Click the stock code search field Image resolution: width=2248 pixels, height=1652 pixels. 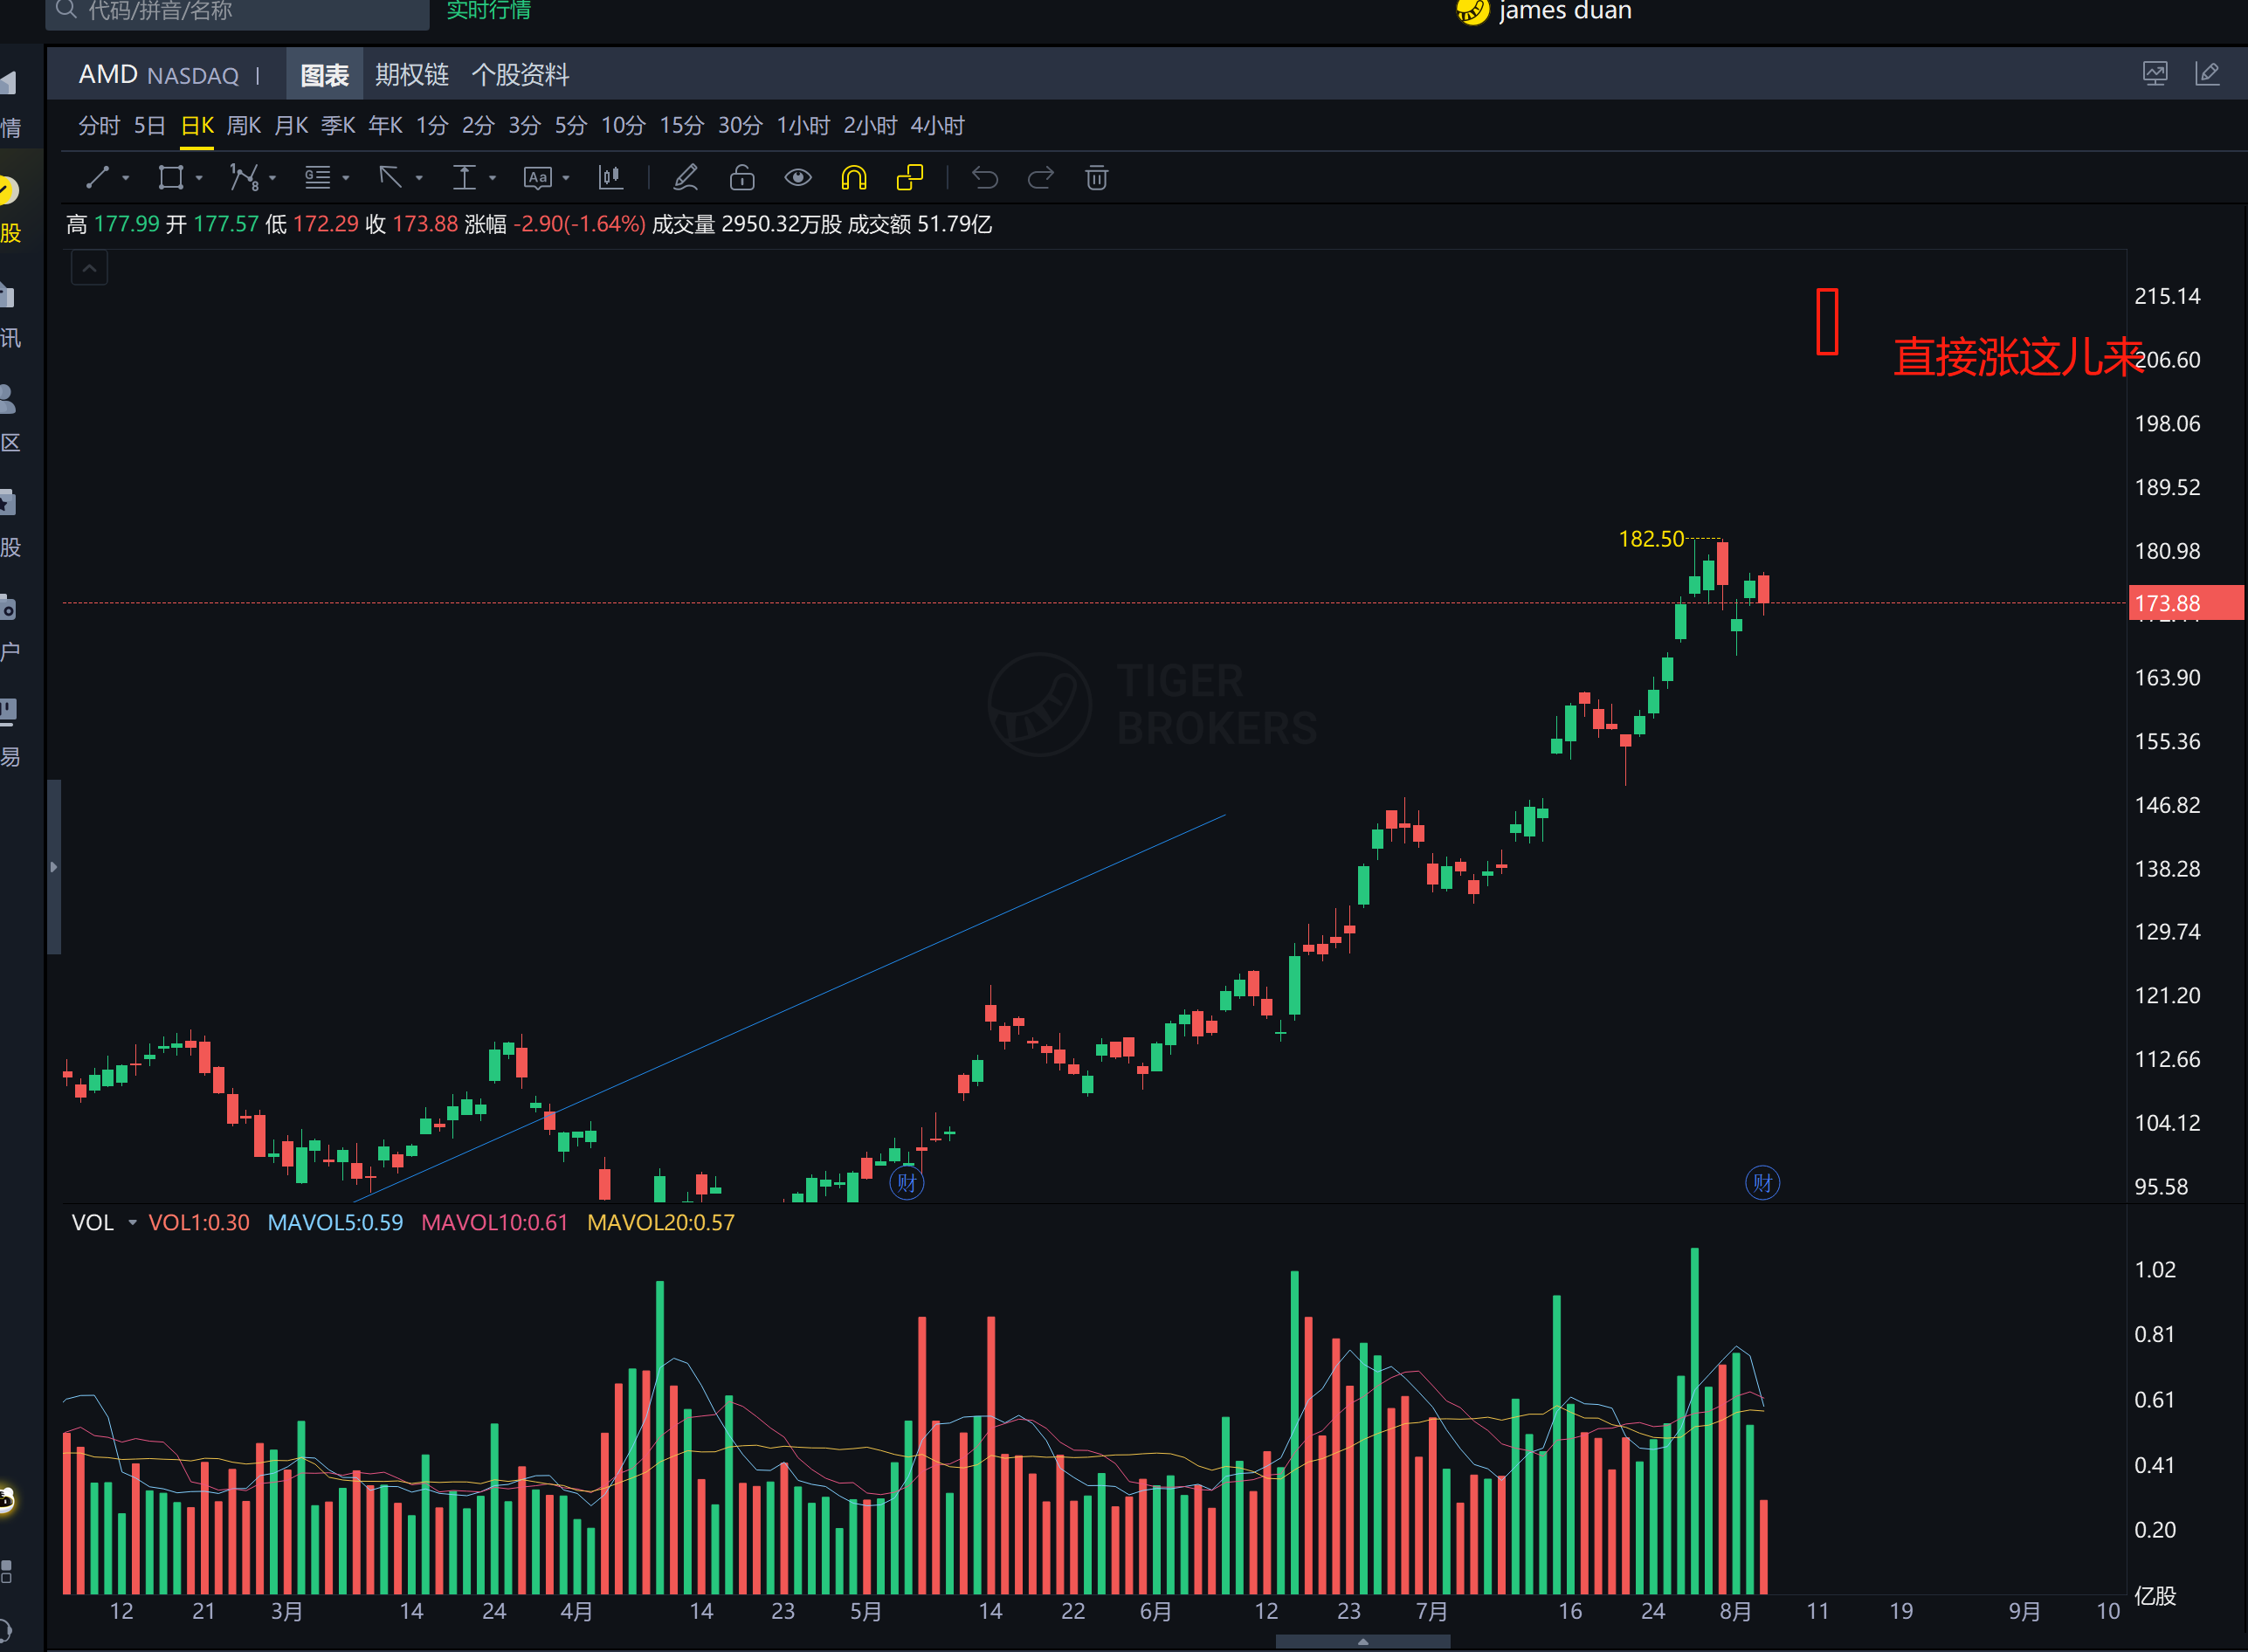pos(240,12)
